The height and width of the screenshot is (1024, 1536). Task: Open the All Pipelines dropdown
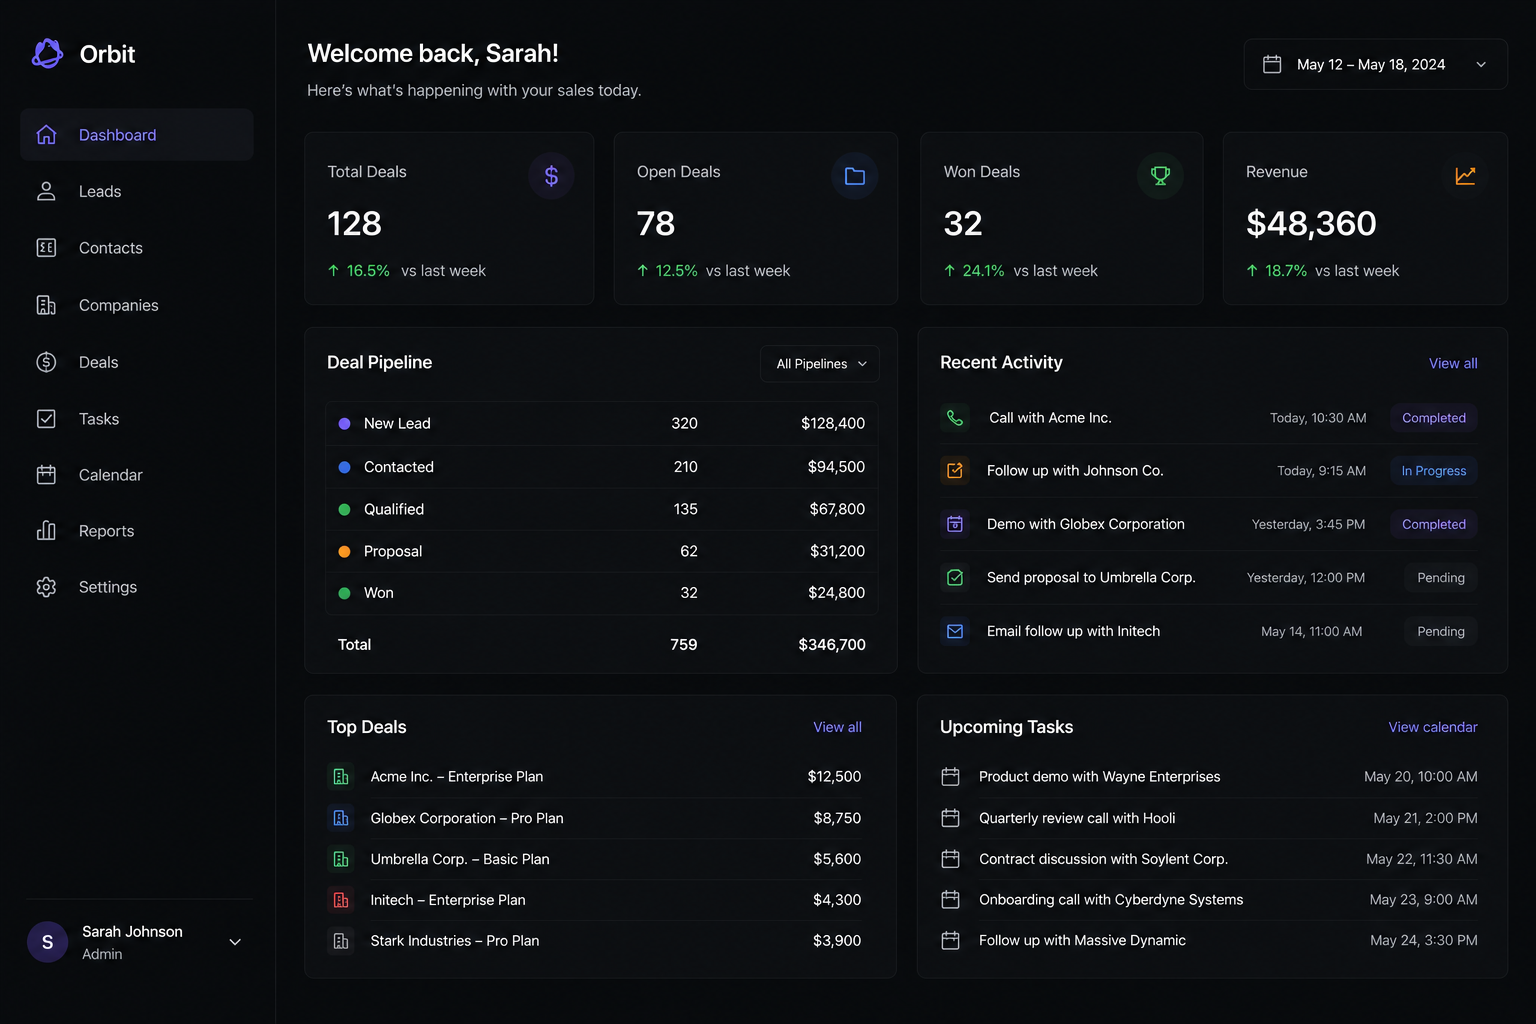(820, 364)
